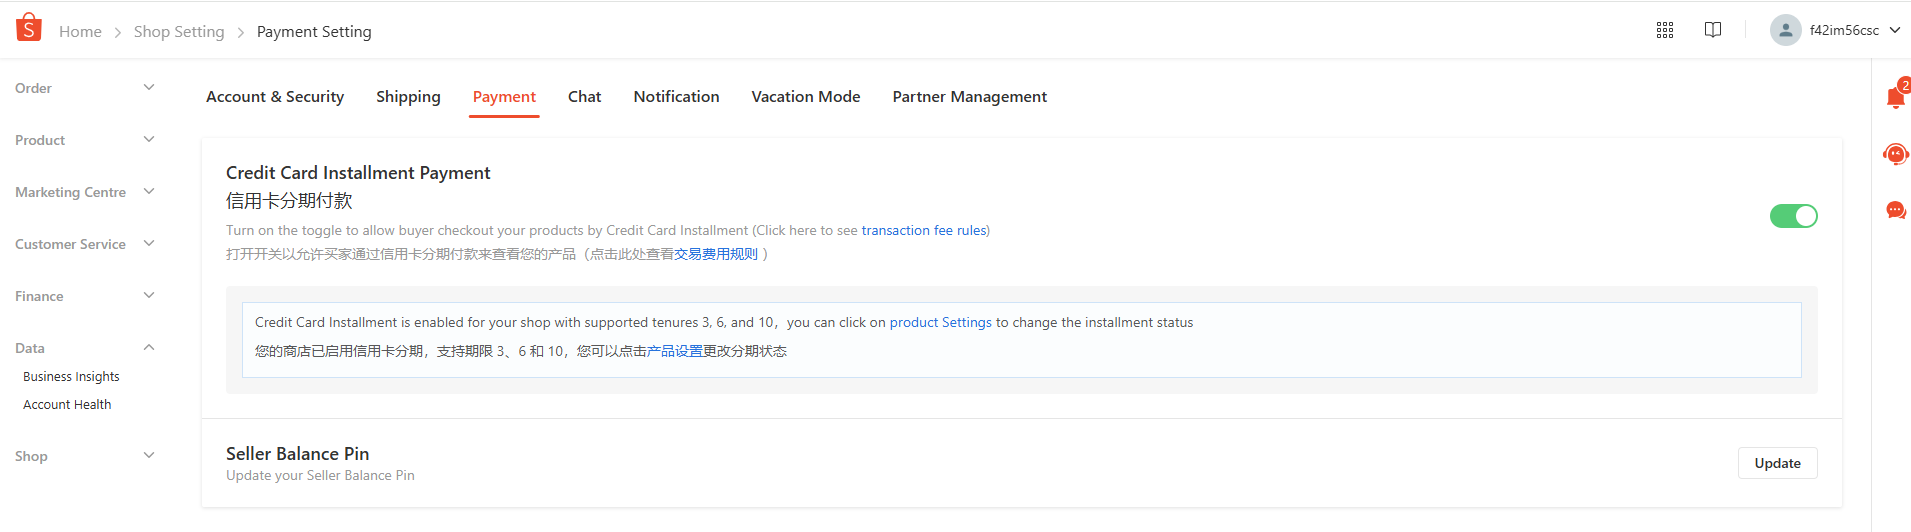
Task: Expand the Product sidebar section
Action: (85, 140)
